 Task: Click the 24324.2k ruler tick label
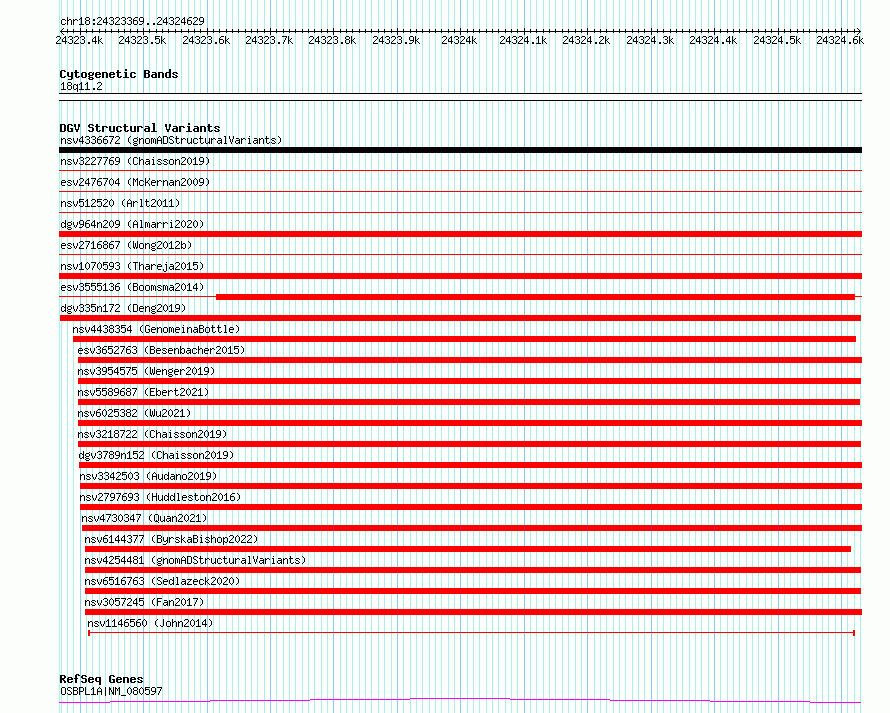pos(586,40)
